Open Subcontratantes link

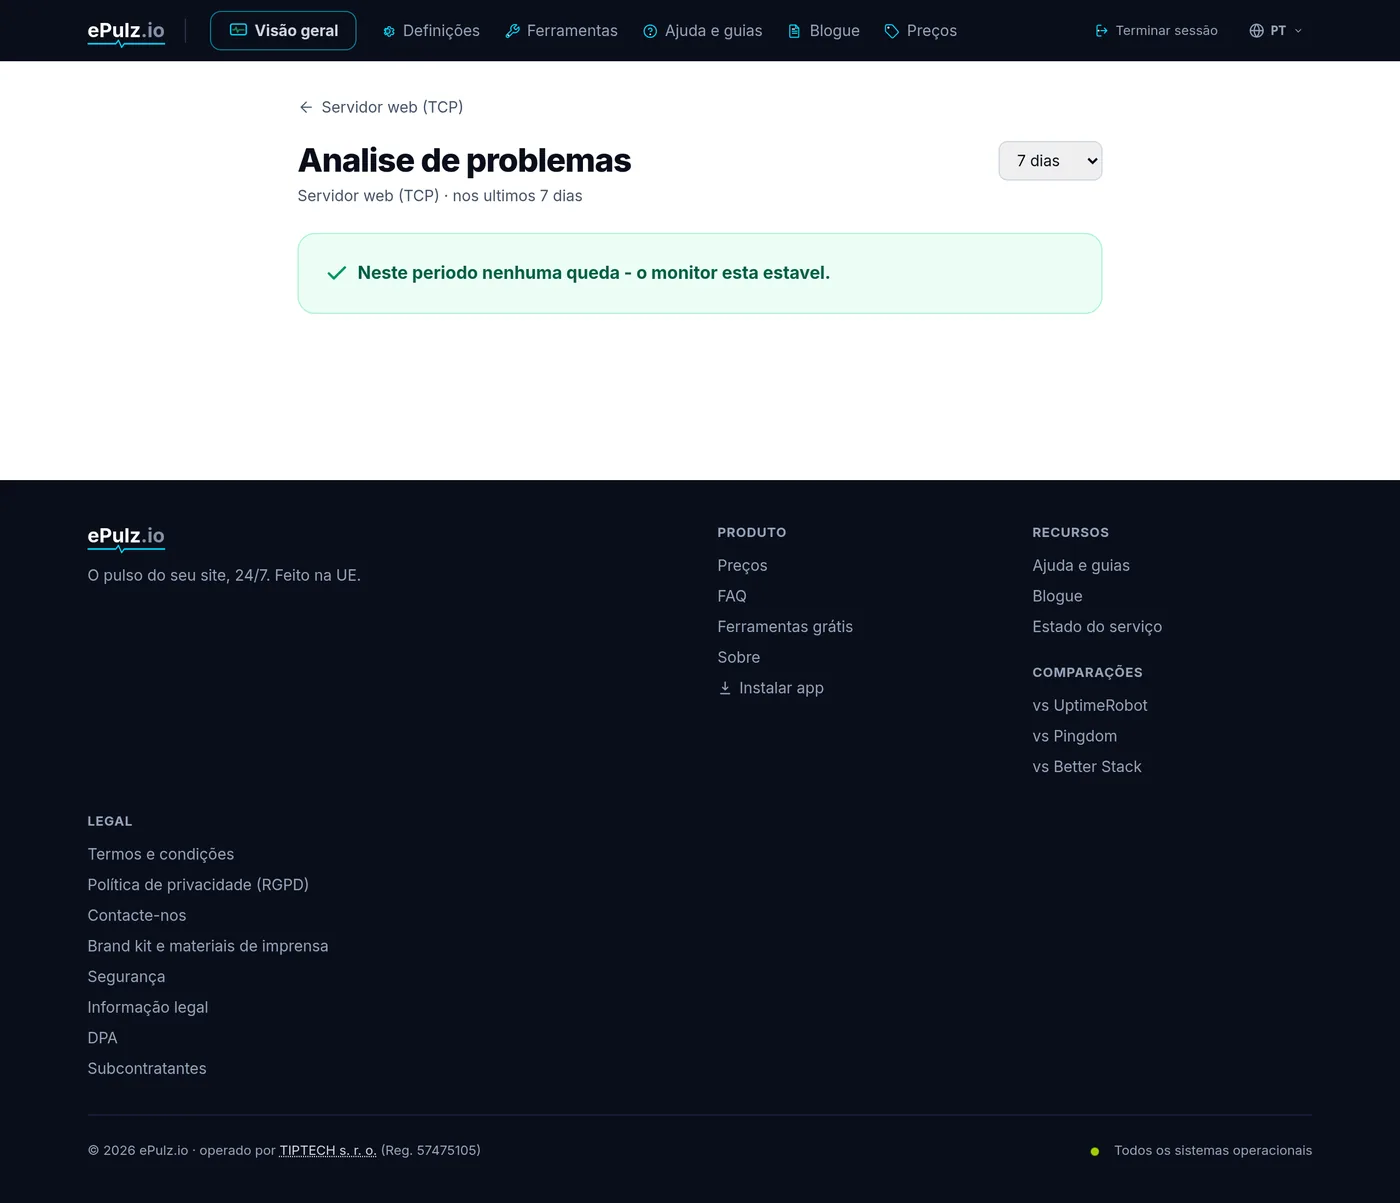point(147,1069)
